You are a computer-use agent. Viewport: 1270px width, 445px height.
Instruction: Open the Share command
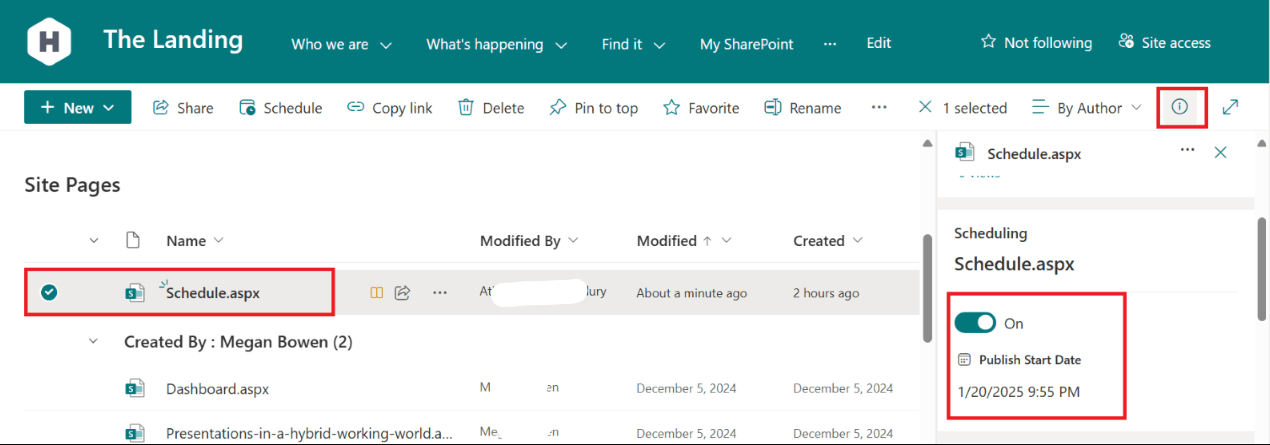pyautogui.click(x=183, y=108)
